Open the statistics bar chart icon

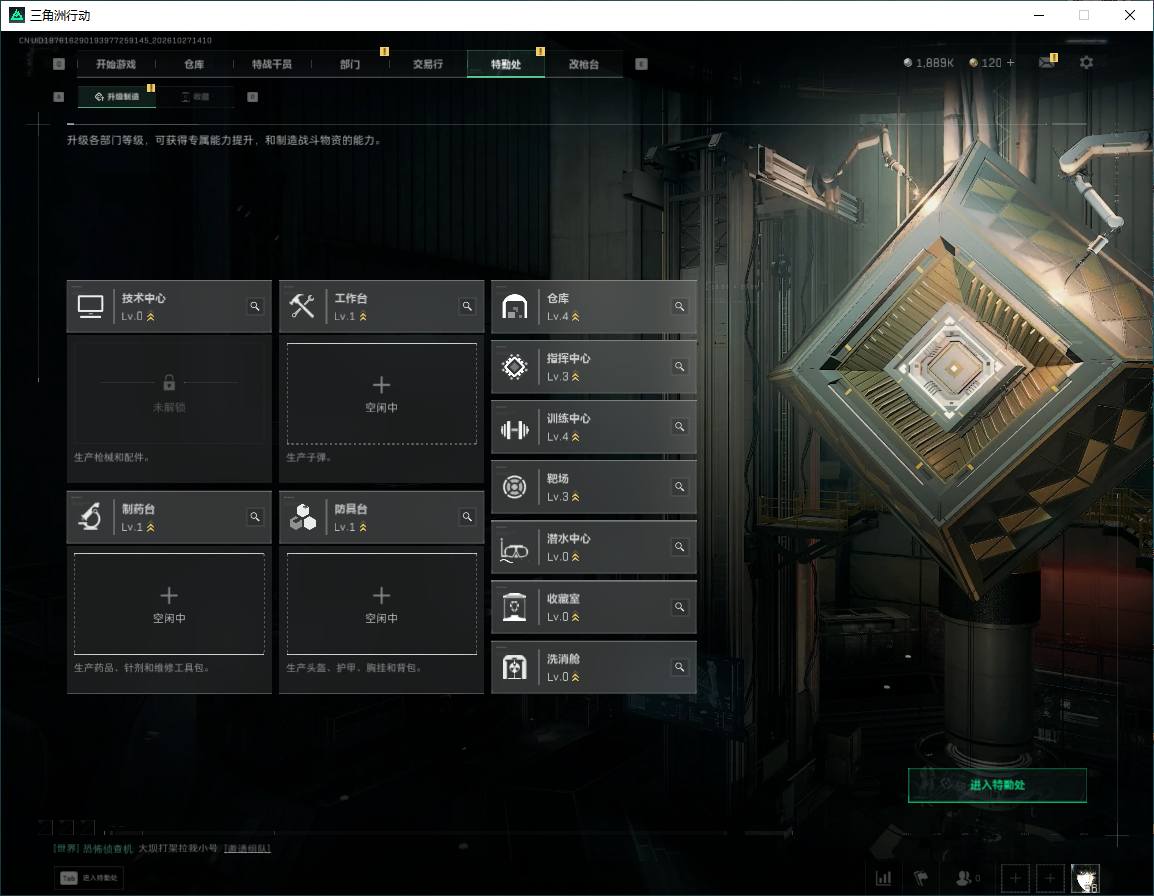click(x=883, y=878)
